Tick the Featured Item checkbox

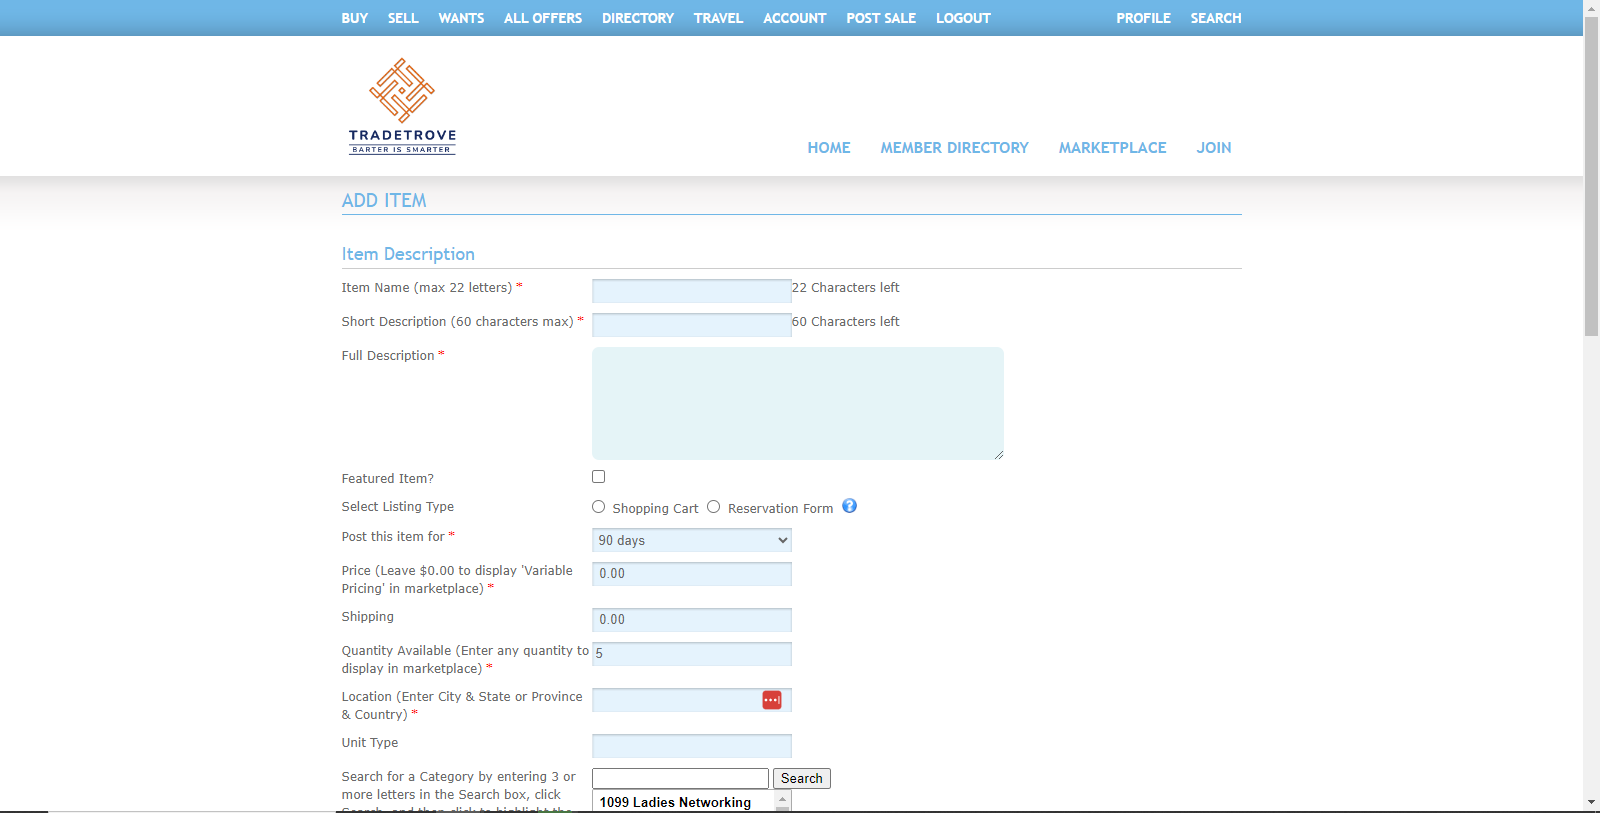(598, 477)
